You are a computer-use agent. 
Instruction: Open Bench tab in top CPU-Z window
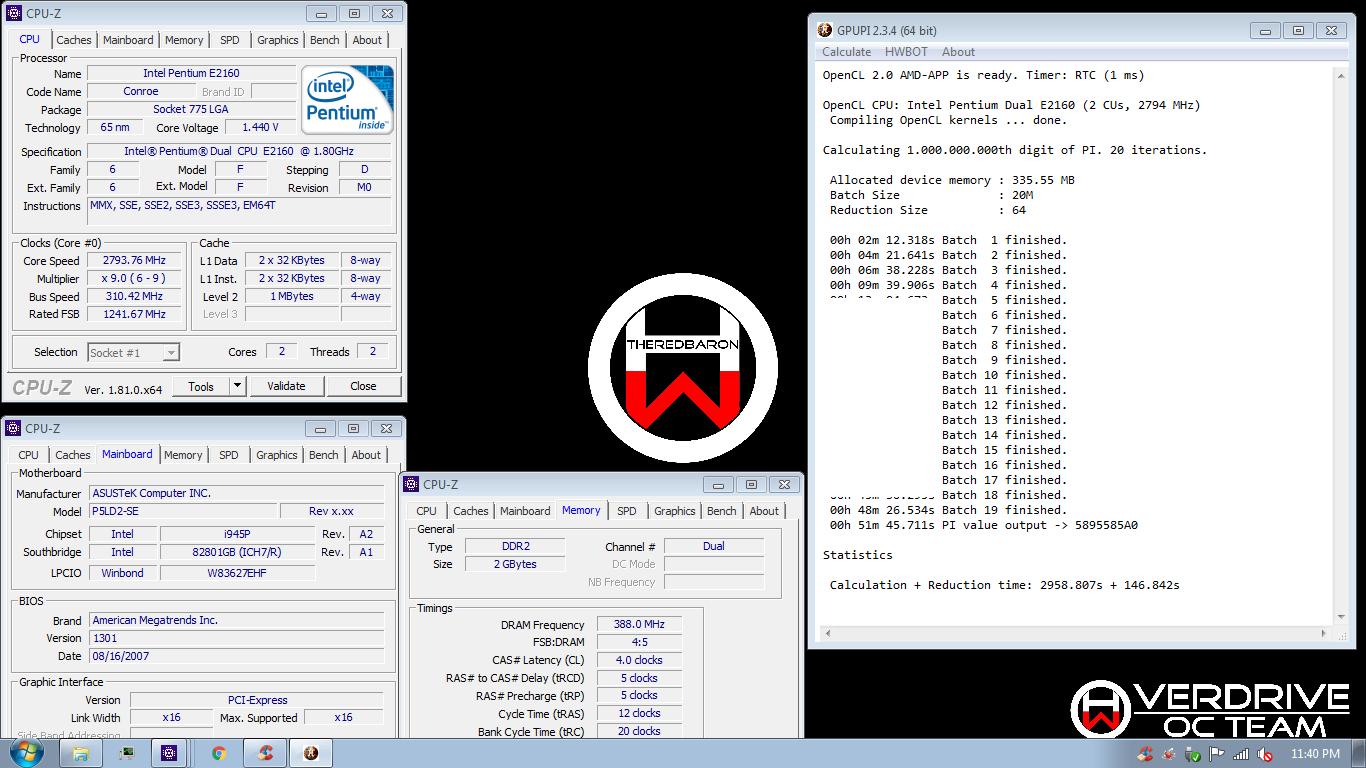point(325,40)
